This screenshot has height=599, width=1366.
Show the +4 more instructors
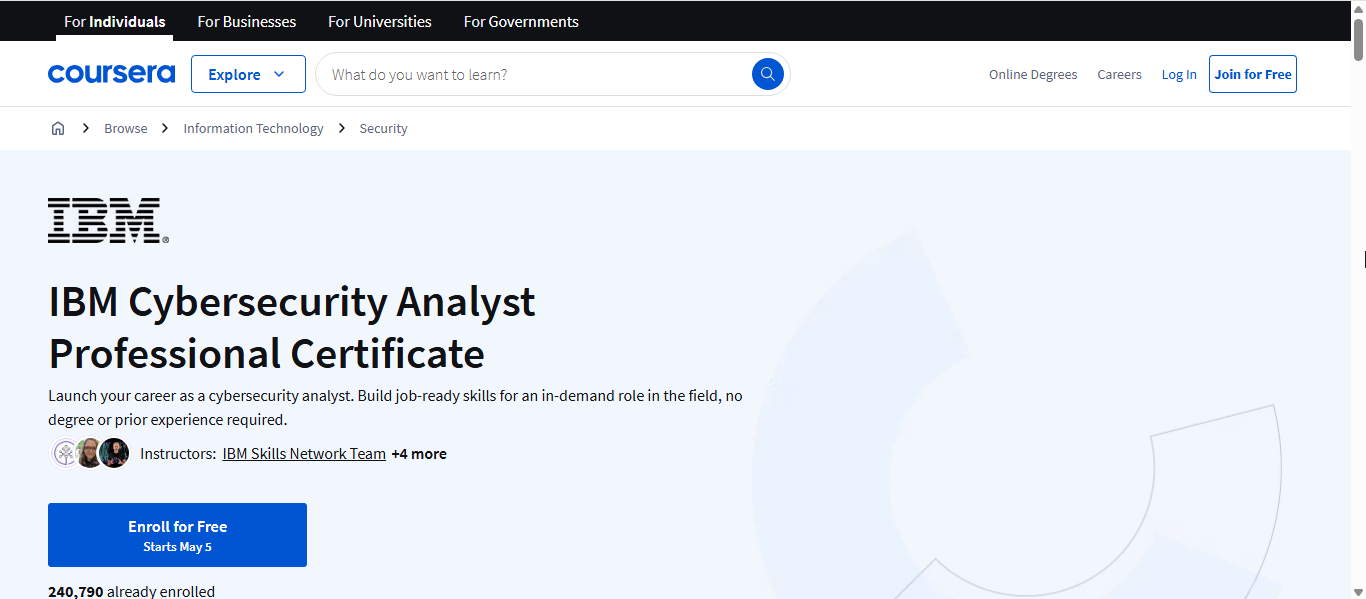[x=419, y=454]
